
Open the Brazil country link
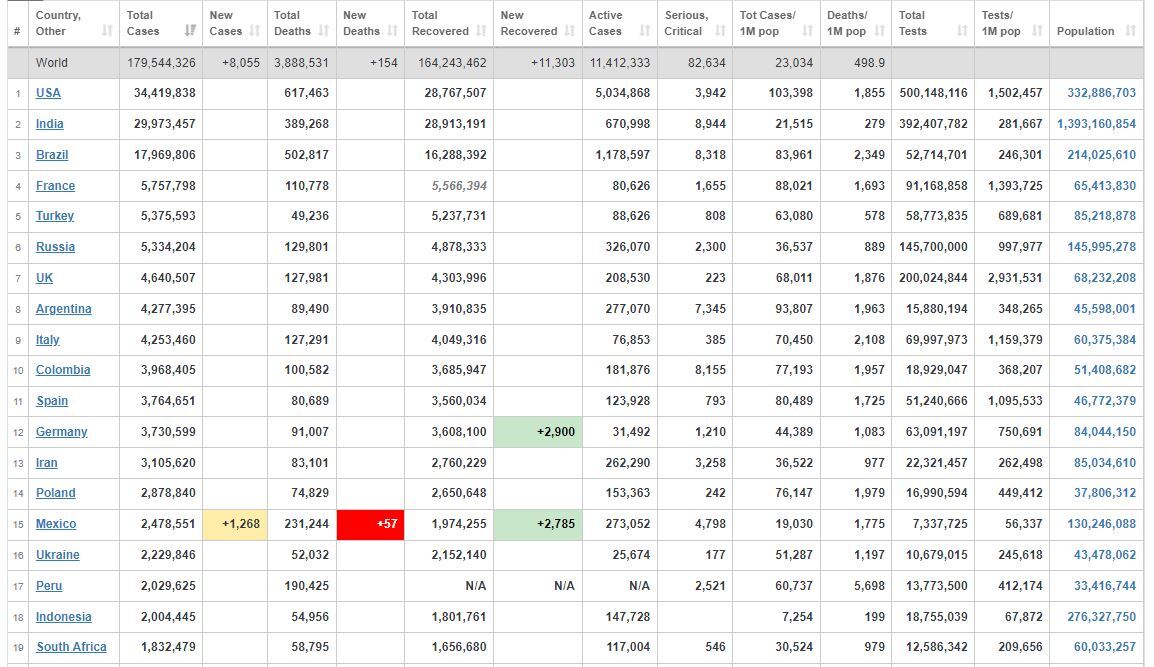click(52, 155)
